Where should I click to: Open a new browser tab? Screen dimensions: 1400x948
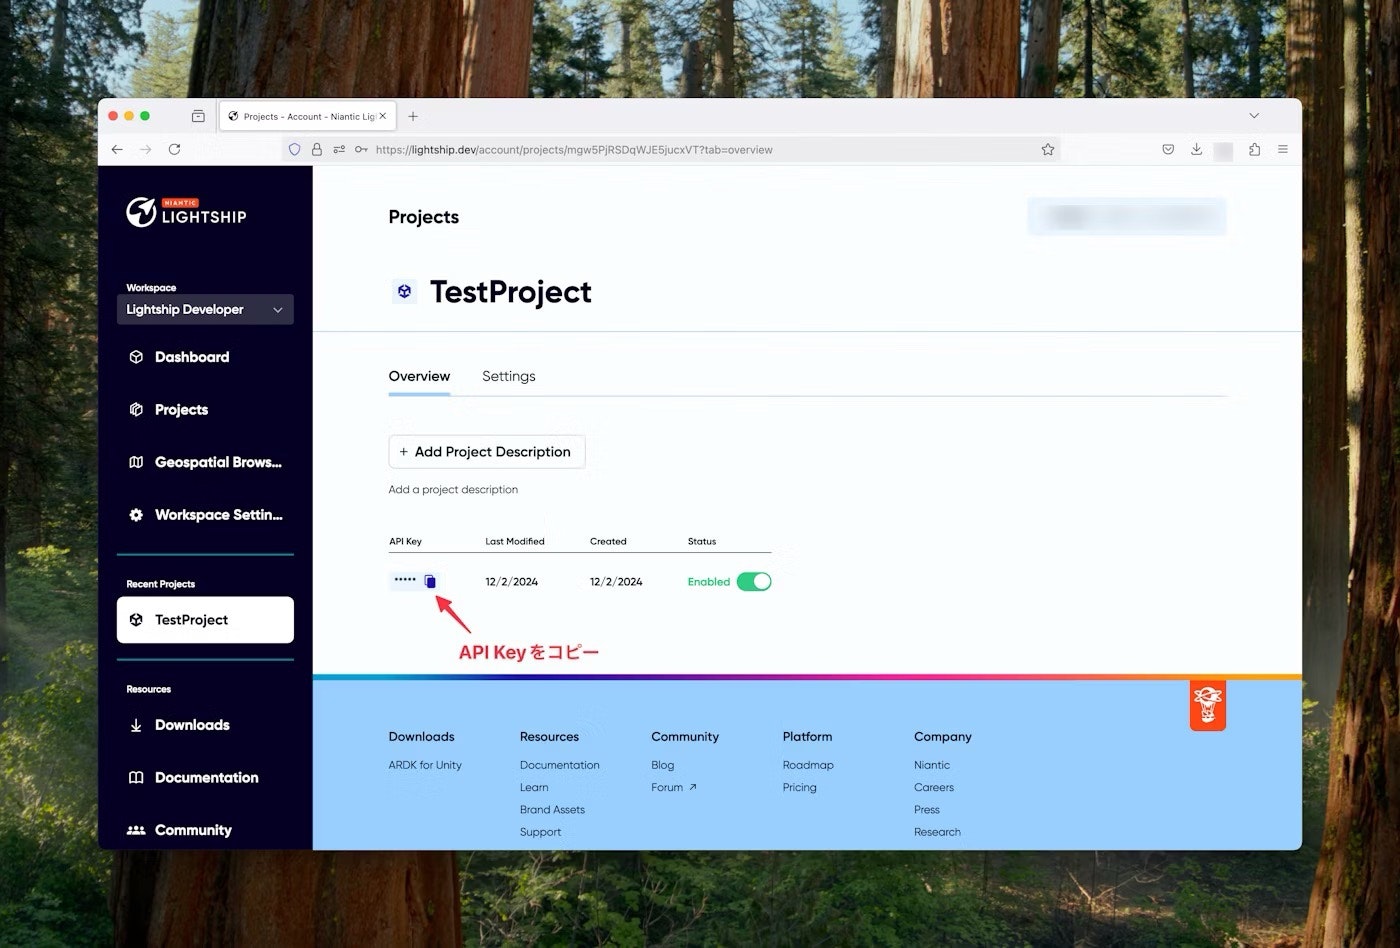click(x=413, y=116)
